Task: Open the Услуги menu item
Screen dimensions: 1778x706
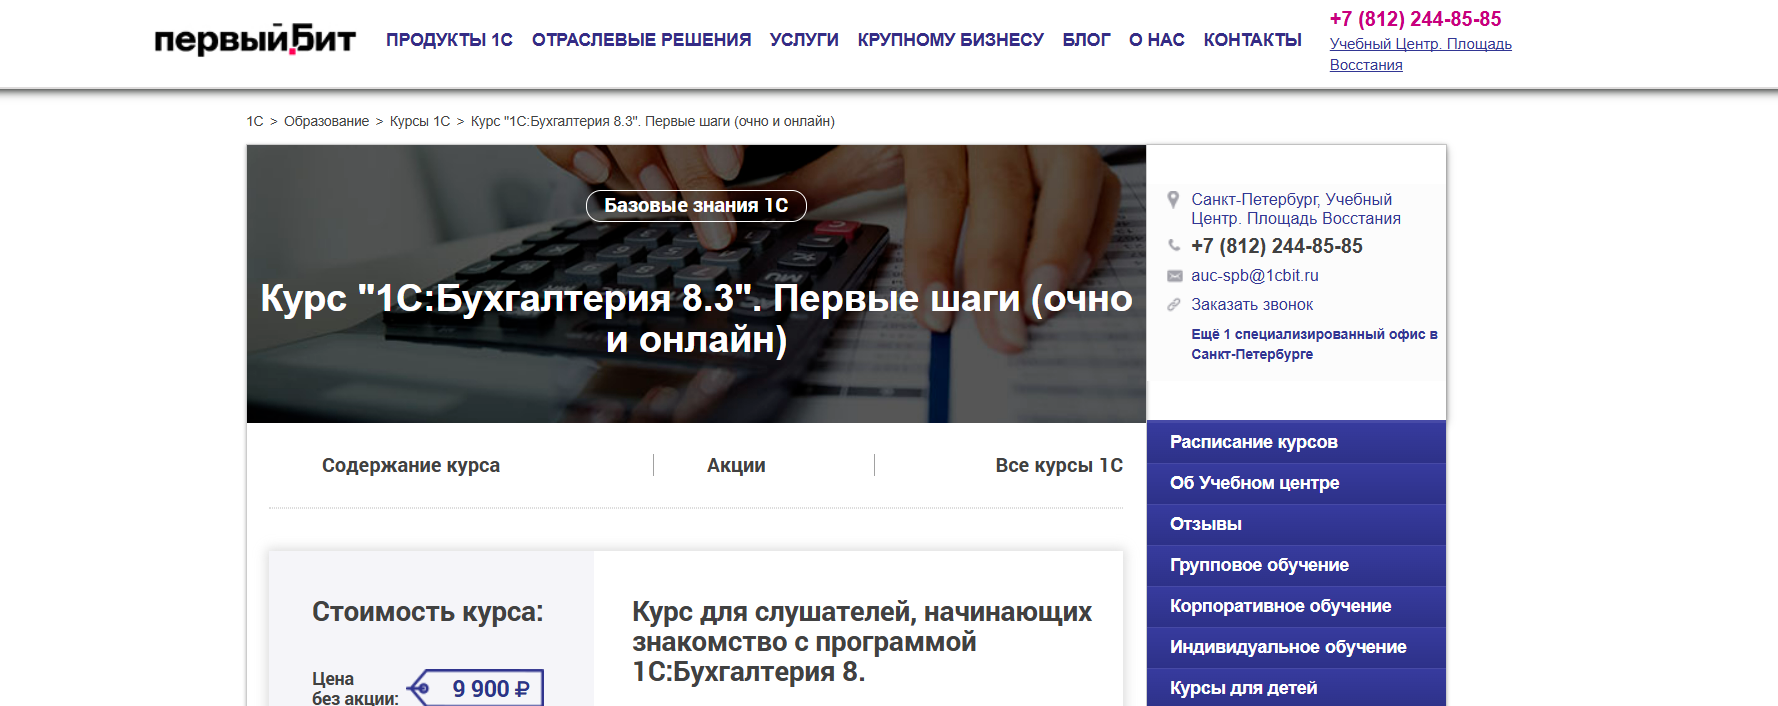Action: point(804,40)
